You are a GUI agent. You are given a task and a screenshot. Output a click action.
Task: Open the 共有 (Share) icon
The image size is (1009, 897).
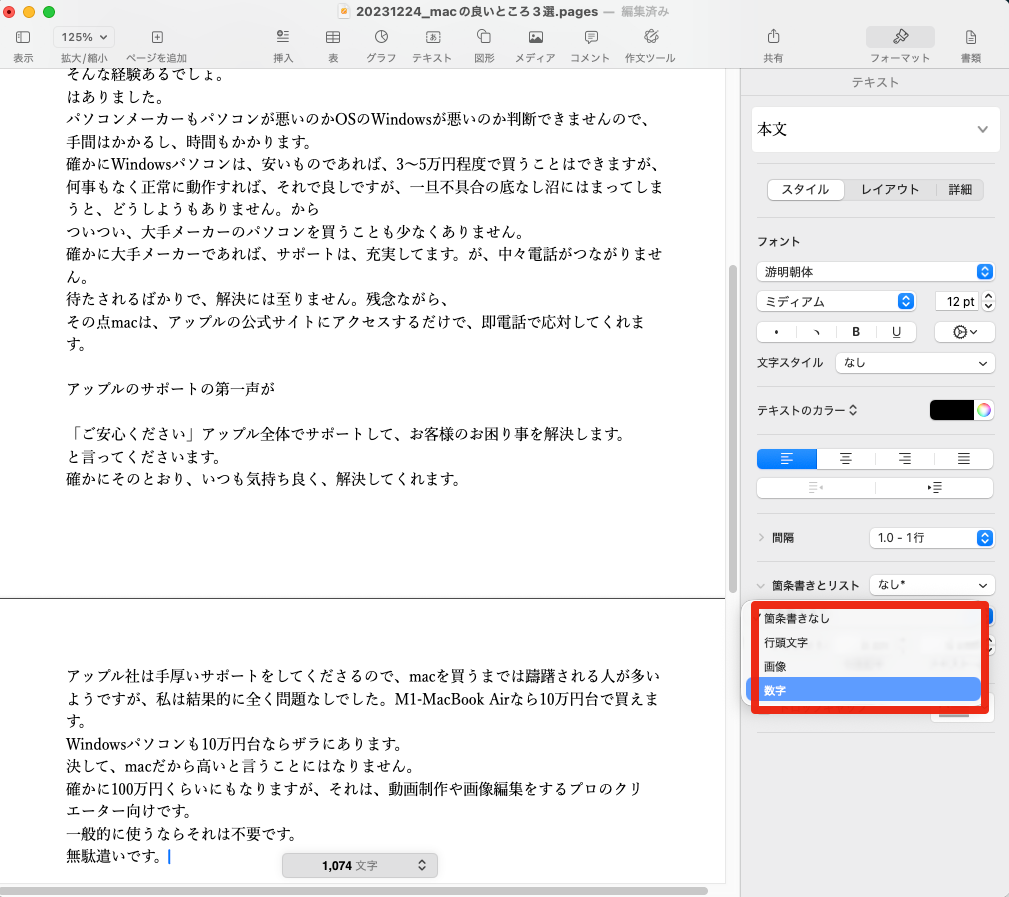(773, 44)
